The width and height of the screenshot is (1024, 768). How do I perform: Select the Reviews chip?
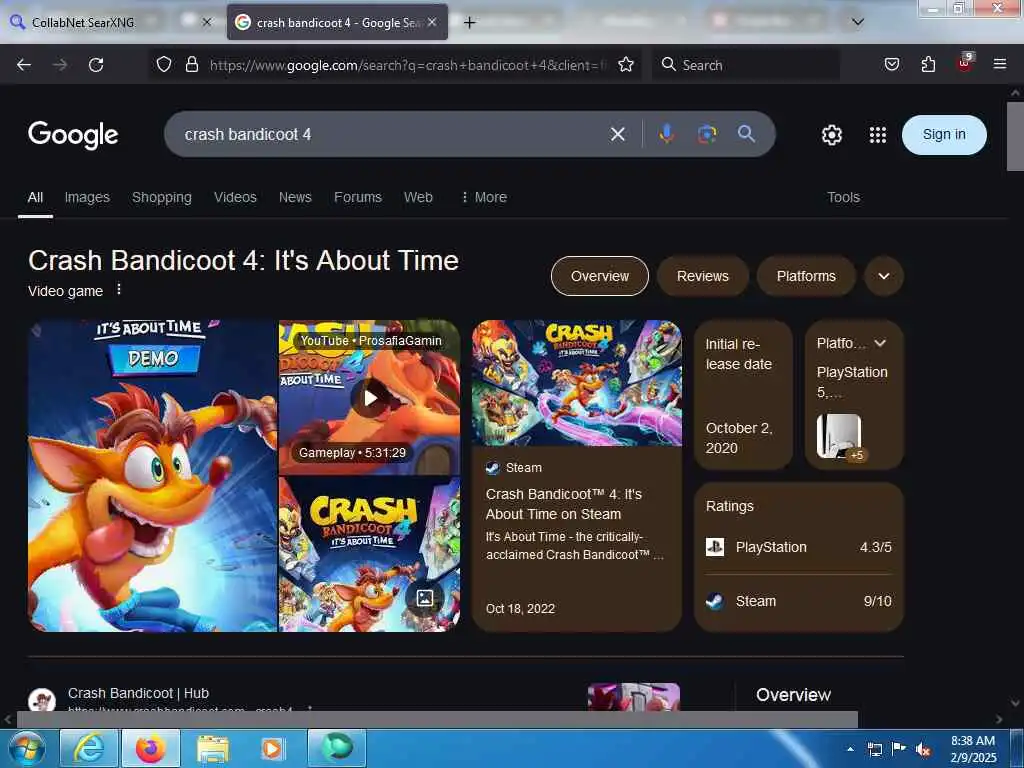702,276
